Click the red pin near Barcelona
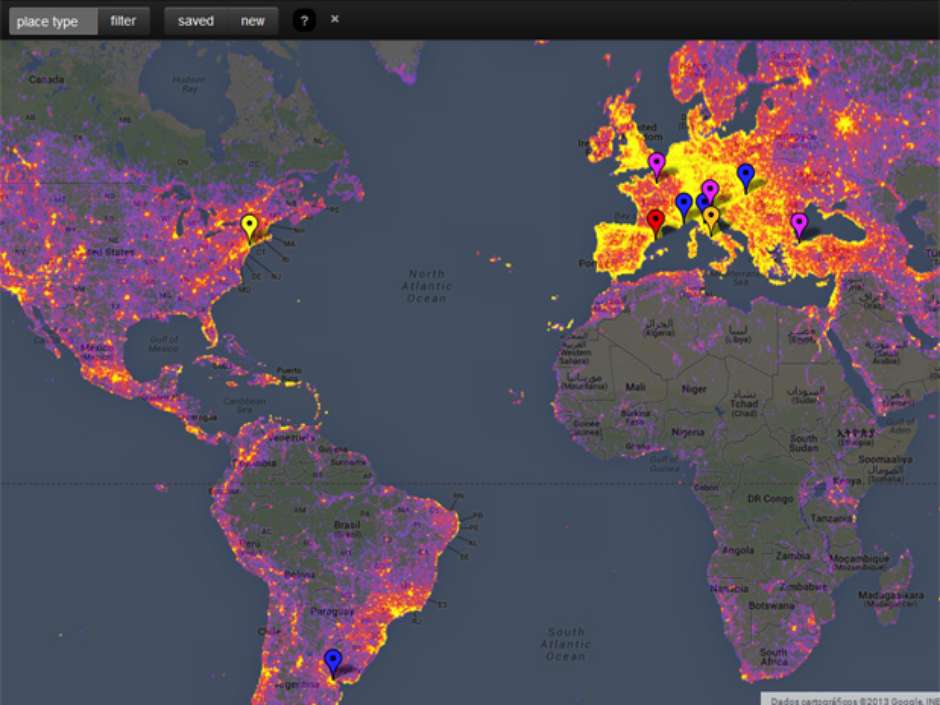 (x=656, y=220)
